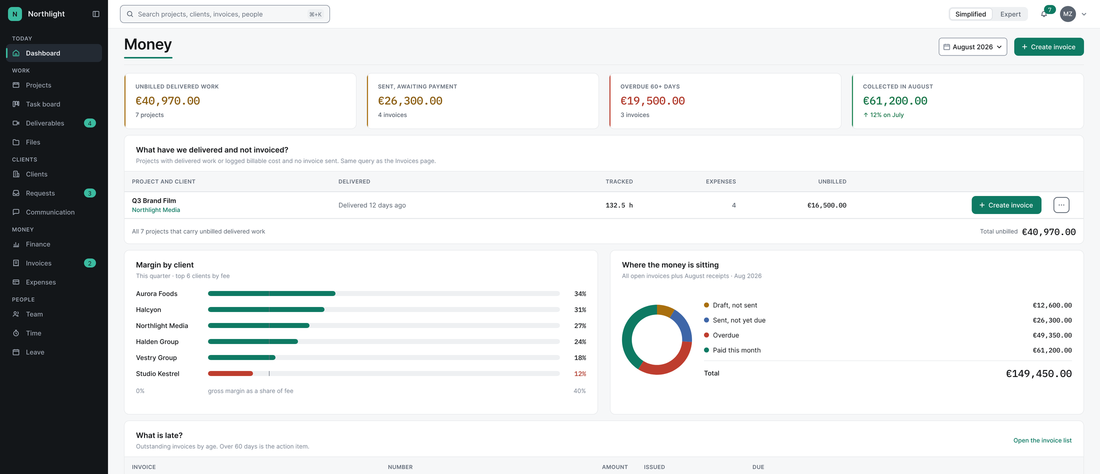Open the invoice list link
This screenshot has width=1100, height=474.
[1042, 440]
